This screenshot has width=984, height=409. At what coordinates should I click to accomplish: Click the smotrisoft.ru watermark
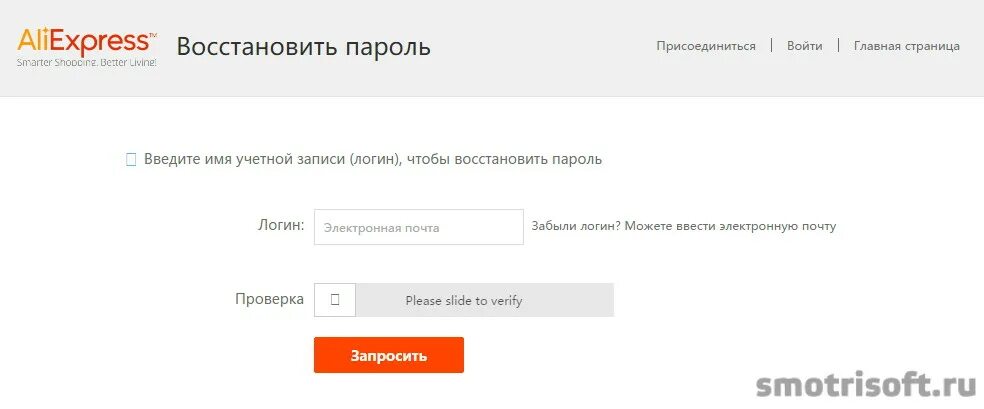[x=866, y=384]
